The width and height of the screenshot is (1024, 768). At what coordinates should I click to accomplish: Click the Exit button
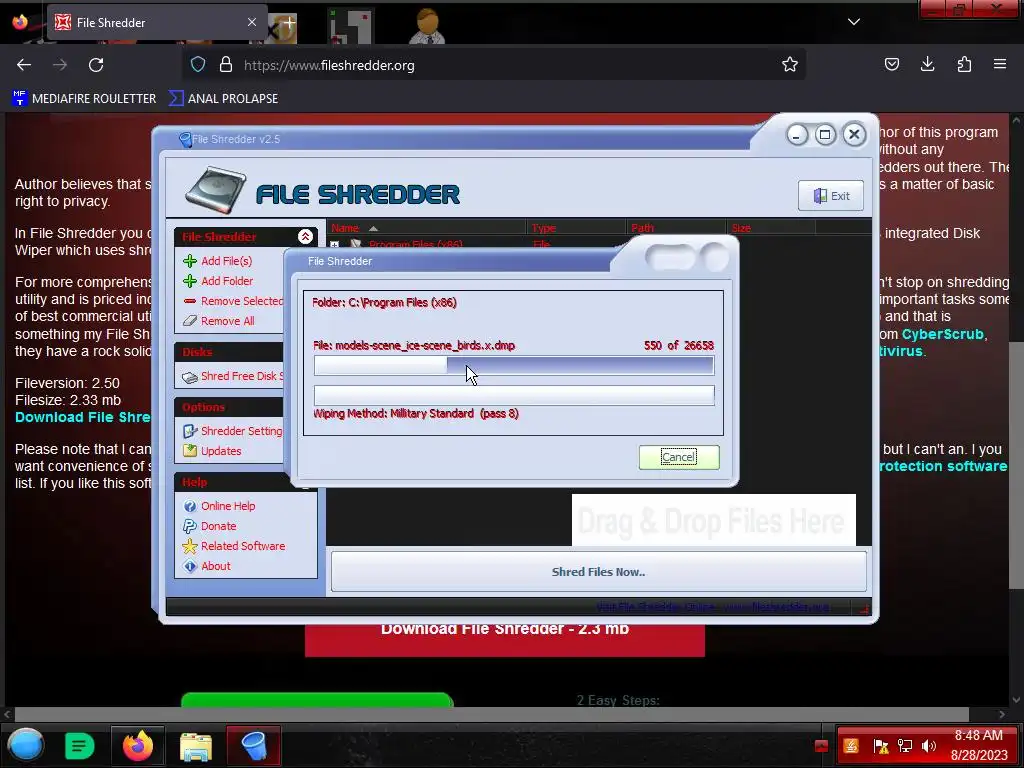[831, 195]
